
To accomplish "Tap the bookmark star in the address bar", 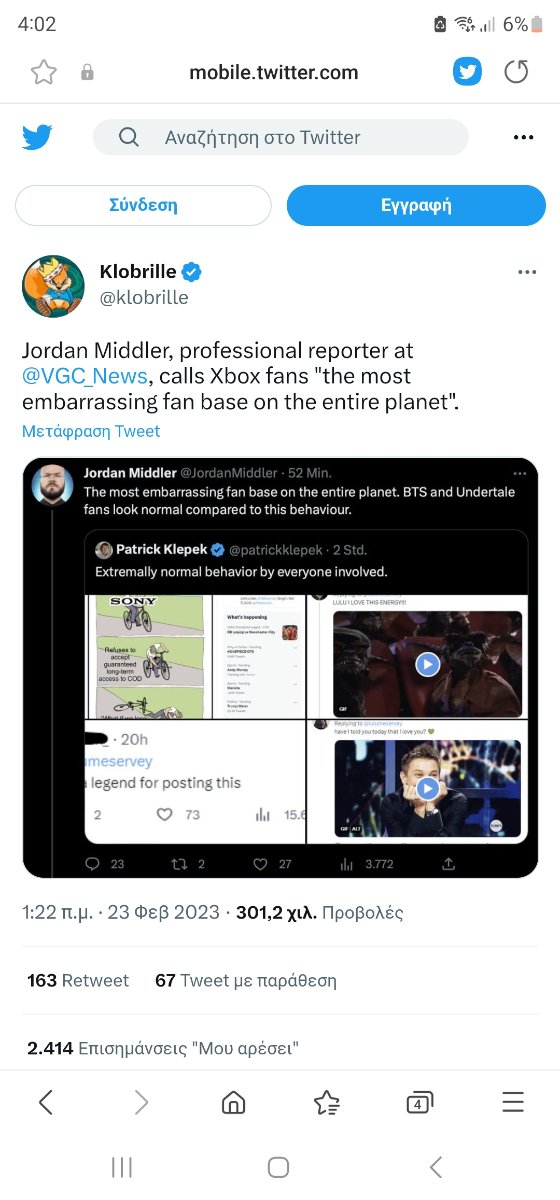I will 43,72.
